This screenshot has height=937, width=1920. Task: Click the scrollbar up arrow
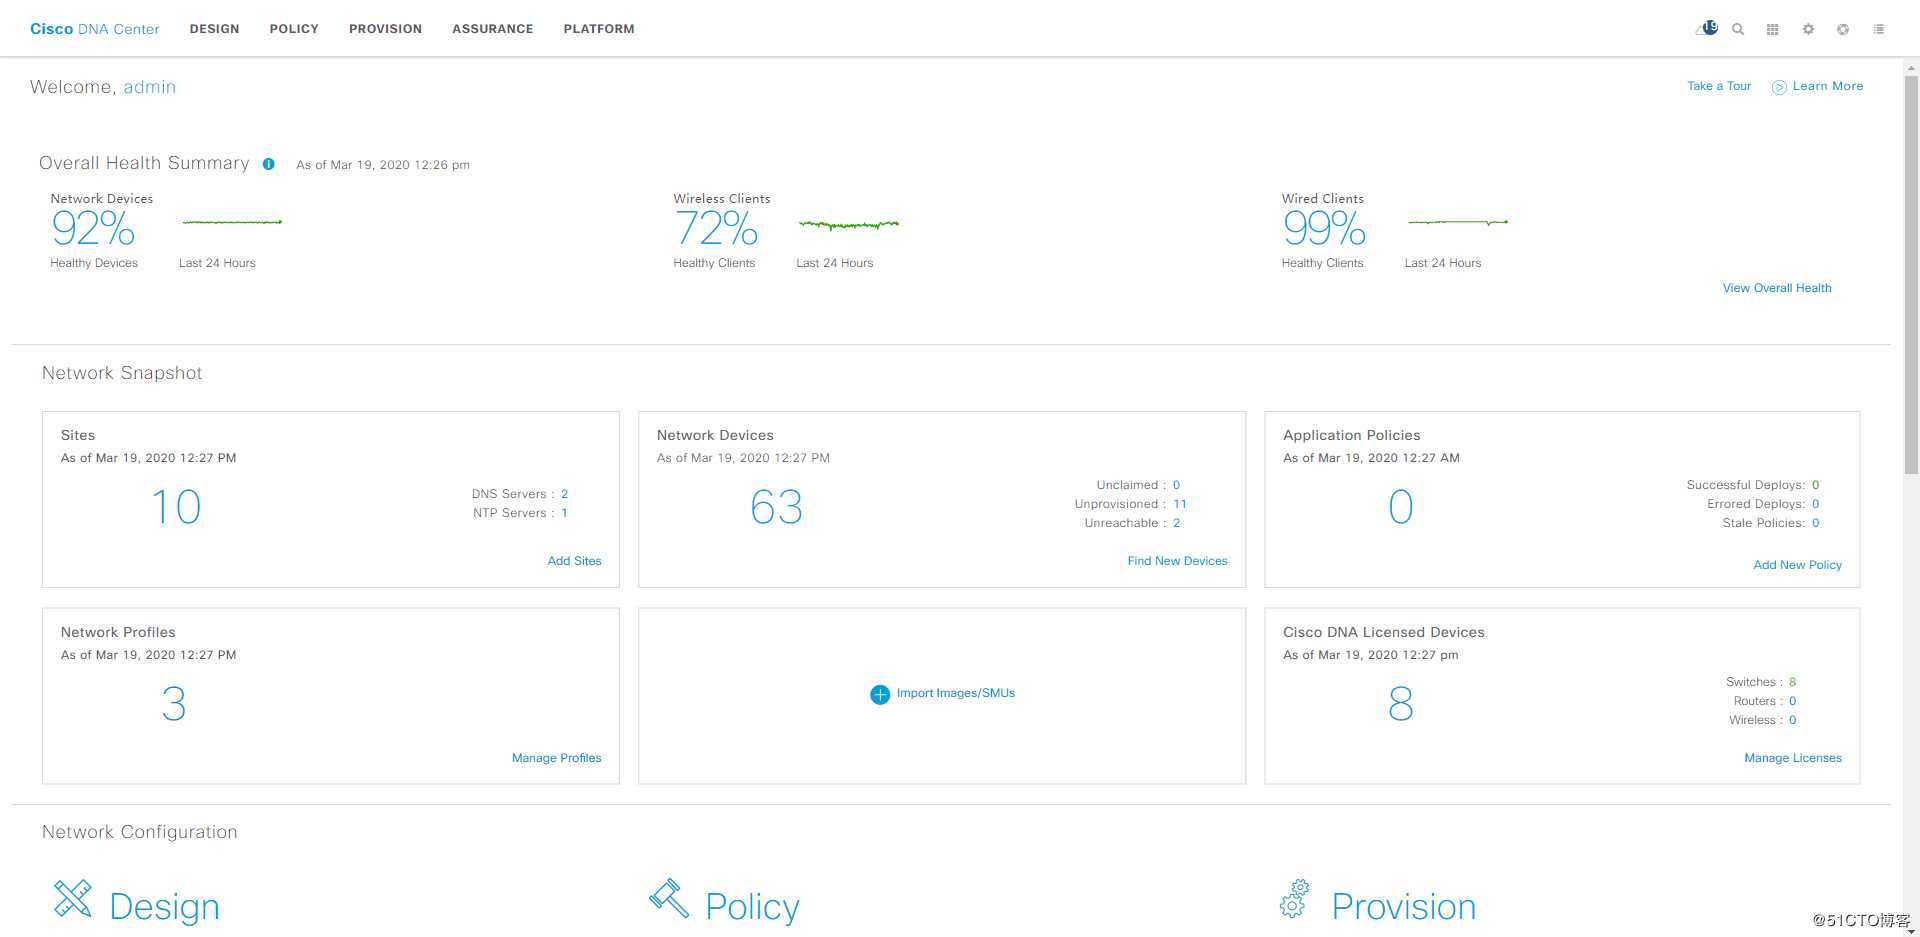pos(1911,66)
